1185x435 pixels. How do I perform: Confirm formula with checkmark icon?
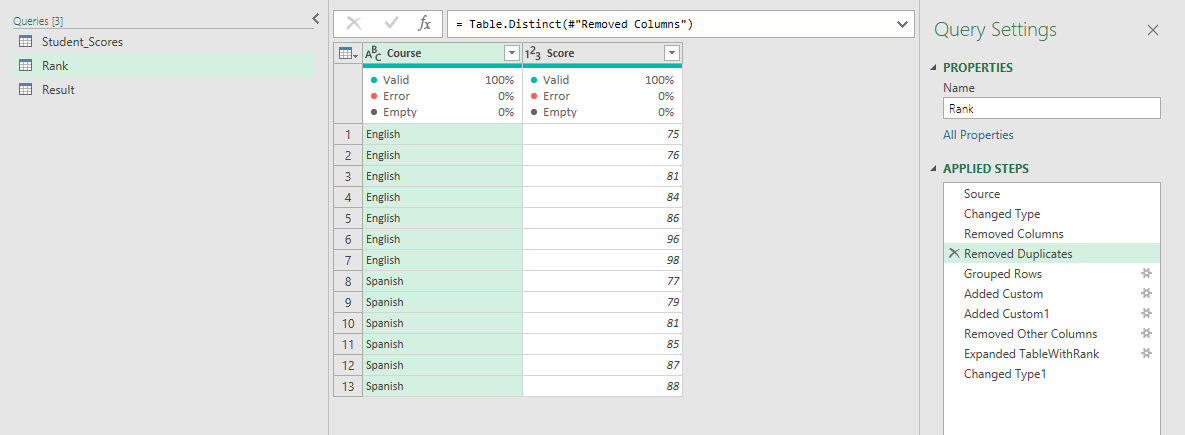[x=391, y=24]
